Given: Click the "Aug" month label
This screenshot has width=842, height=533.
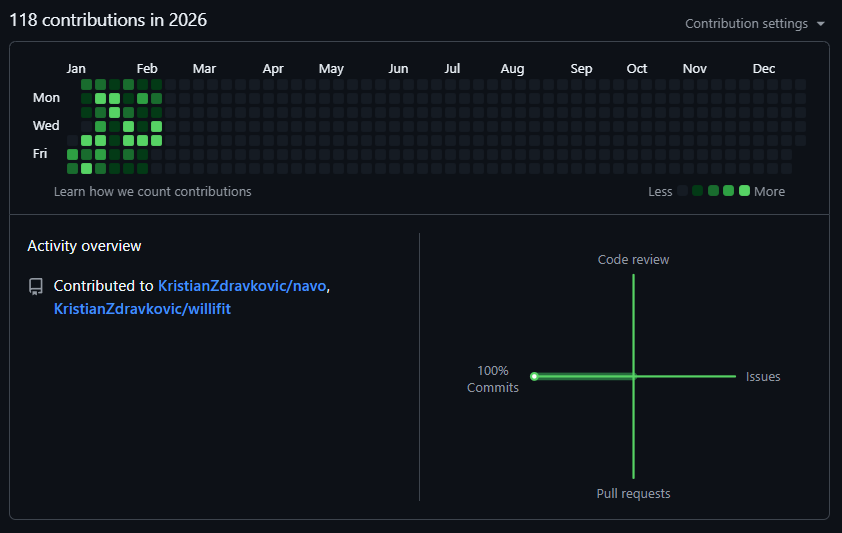Looking at the screenshot, I should coord(512,69).
